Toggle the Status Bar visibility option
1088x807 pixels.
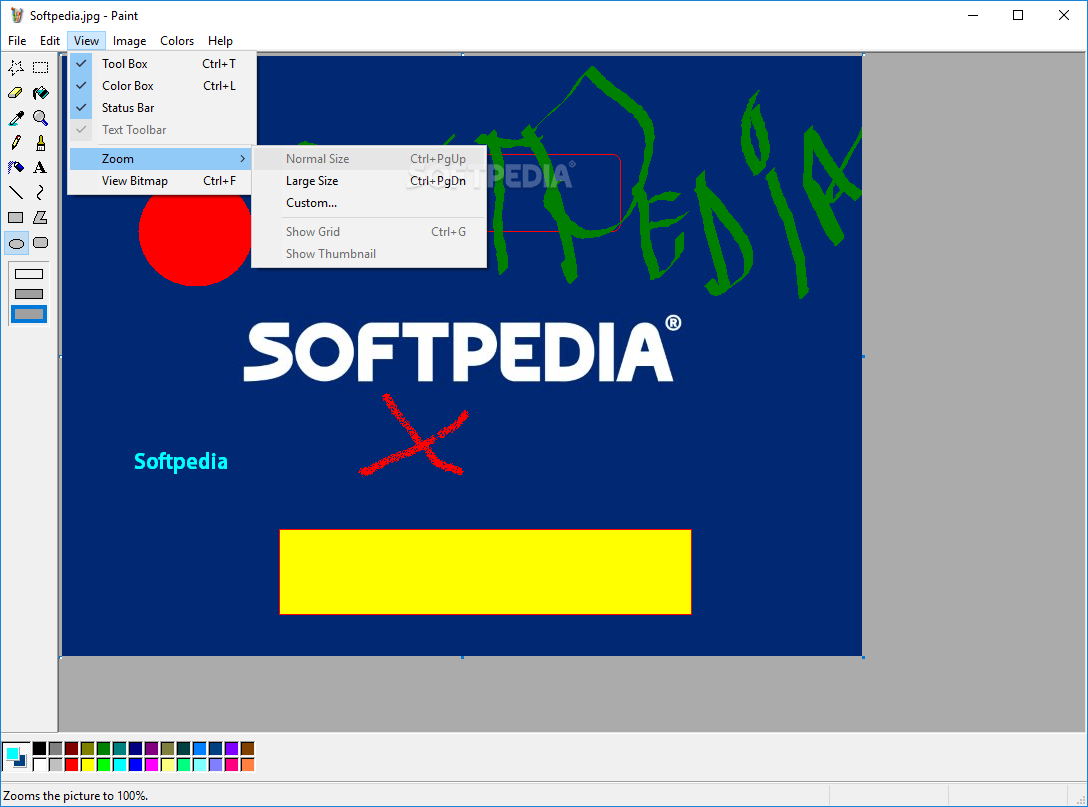[162, 108]
